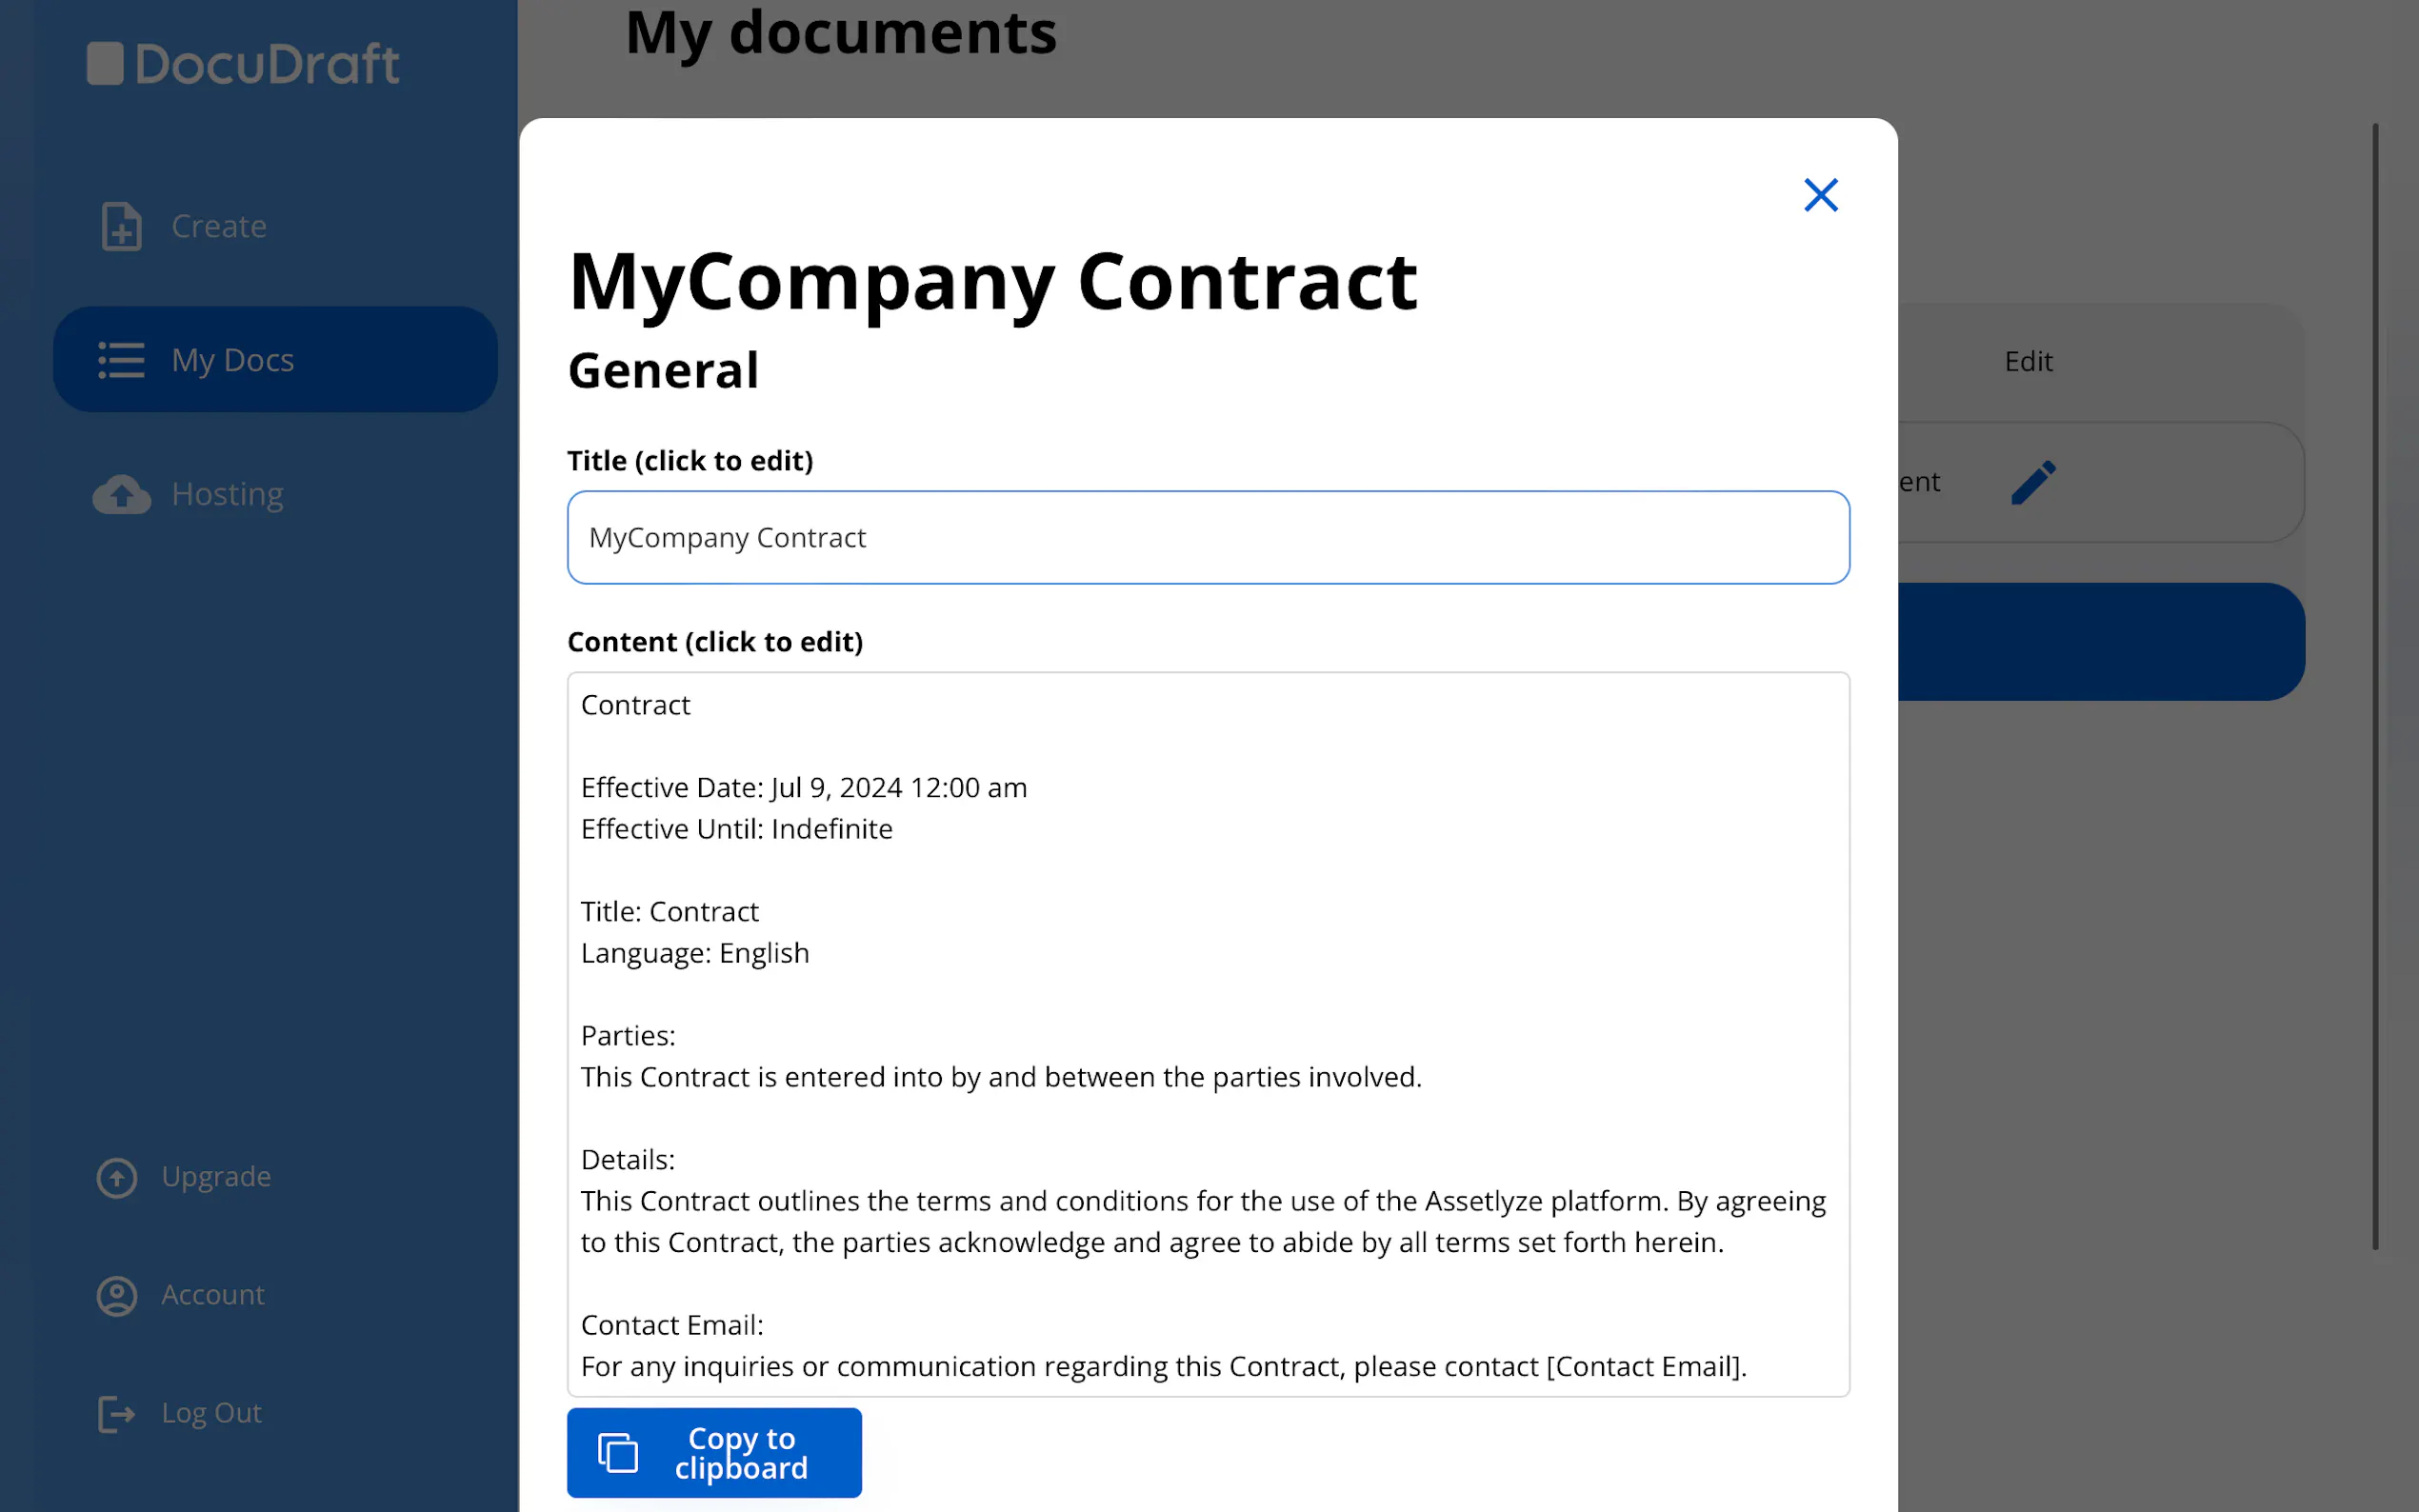This screenshot has width=2419, height=1512.
Task: Click the Title input field
Action: click(x=1208, y=537)
